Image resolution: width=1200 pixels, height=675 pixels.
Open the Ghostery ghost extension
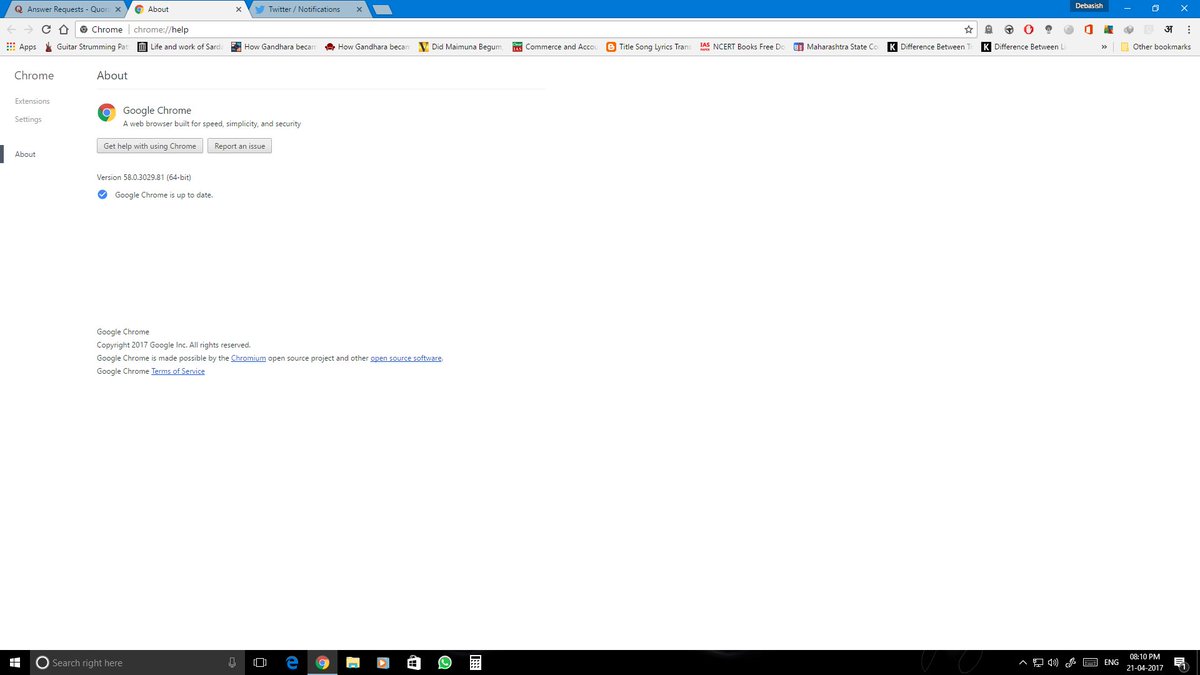click(x=989, y=30)
